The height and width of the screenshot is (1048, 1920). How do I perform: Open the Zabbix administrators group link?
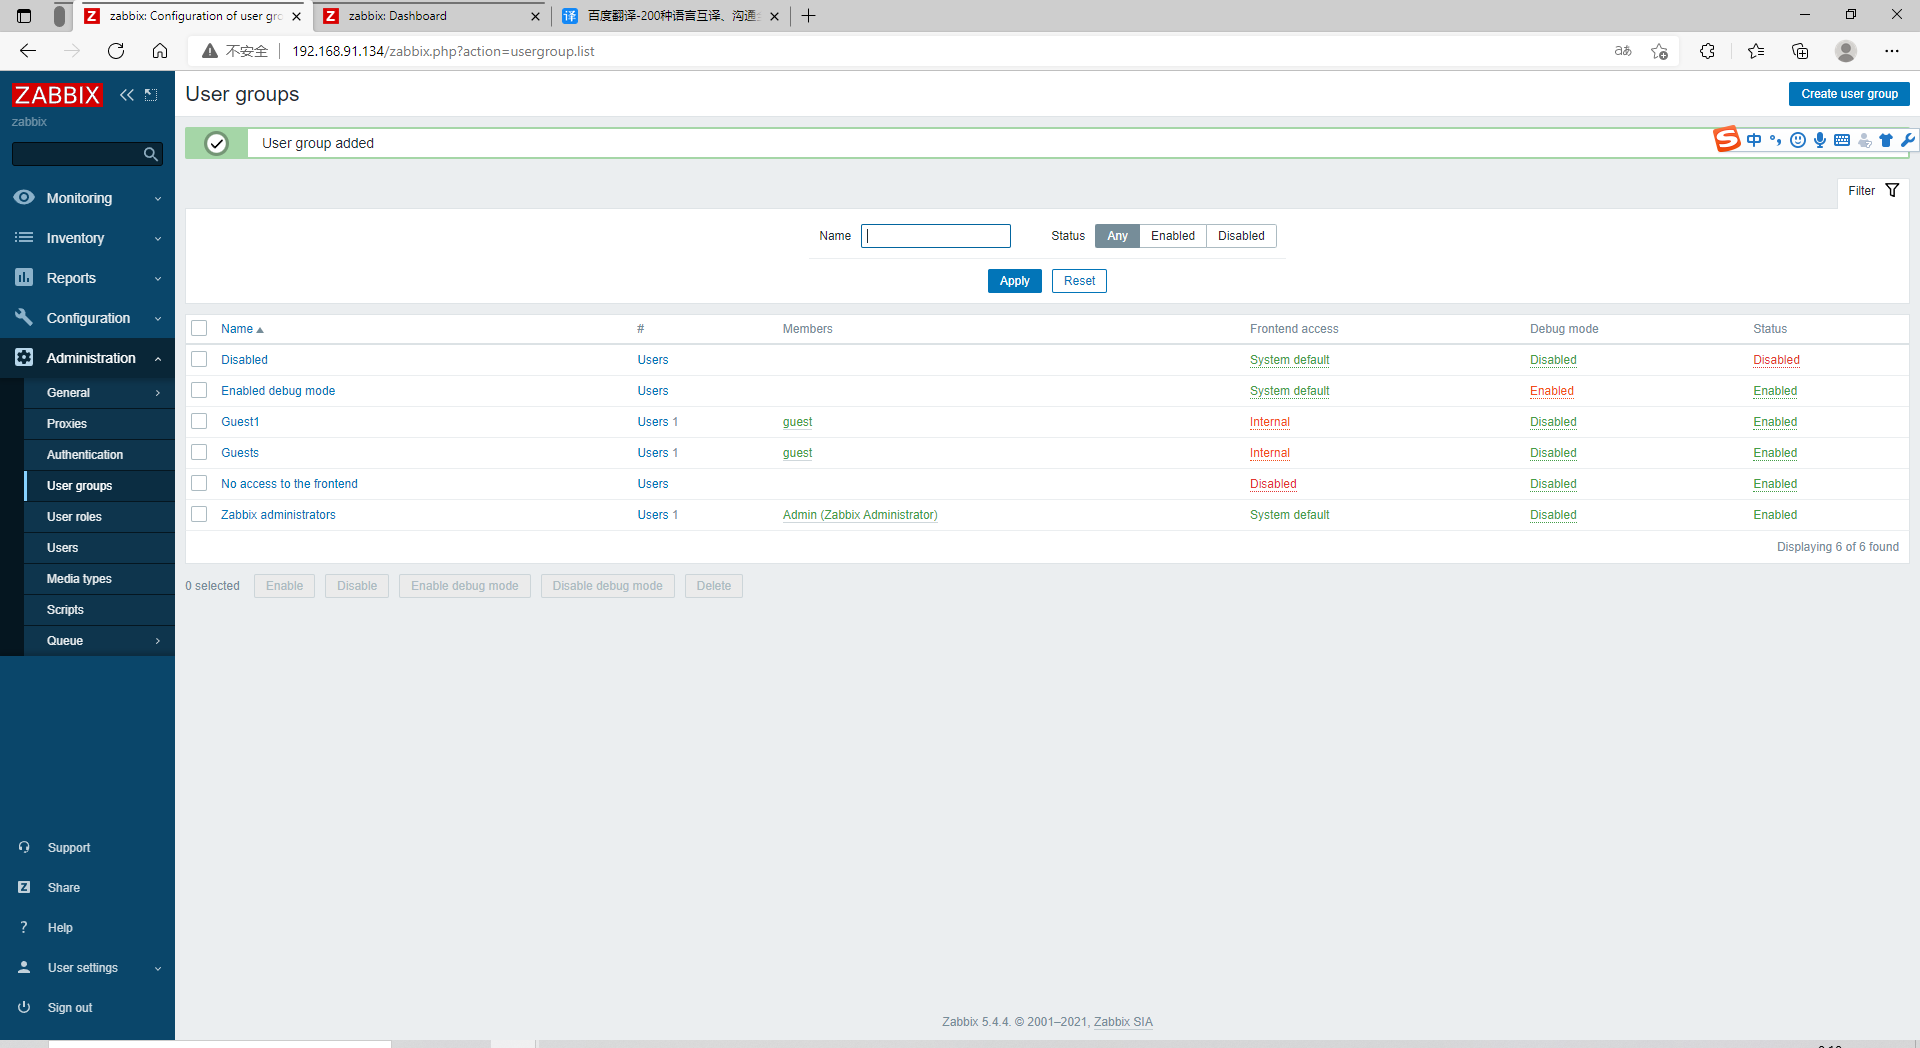click(x=278, y=515)
